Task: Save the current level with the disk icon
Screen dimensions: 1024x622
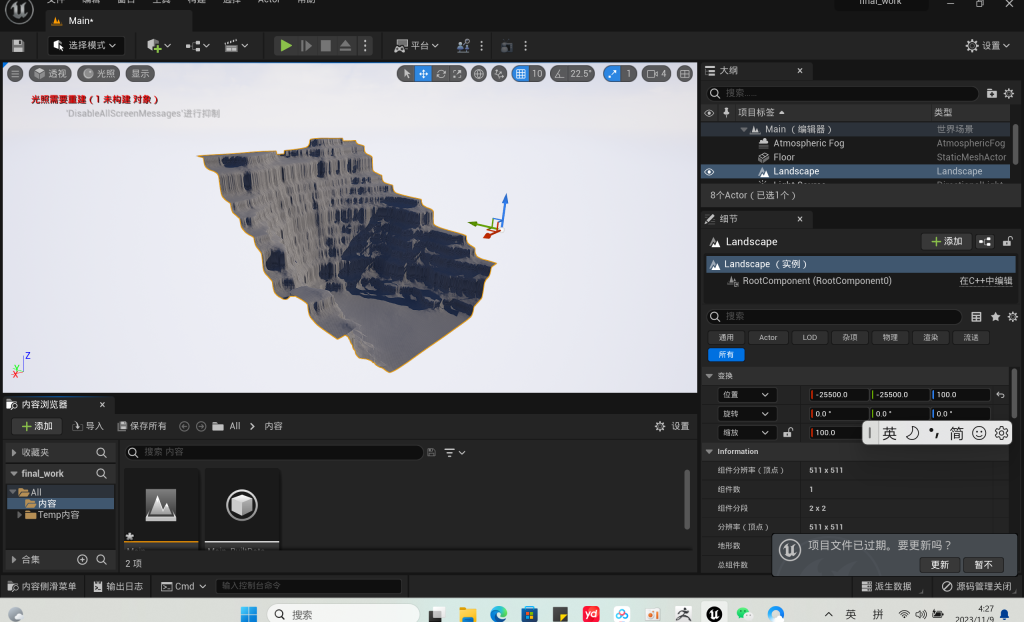Action: click(18, 46)
